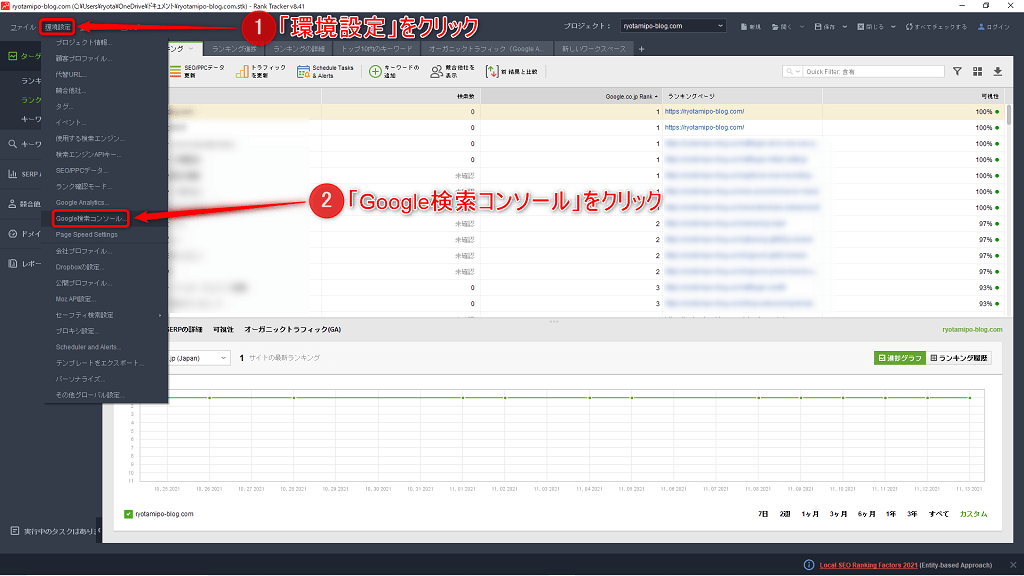Viewport: 1024px width, 576px height.
Task: Switch to the progress graph view toggle
Action: 898,357
